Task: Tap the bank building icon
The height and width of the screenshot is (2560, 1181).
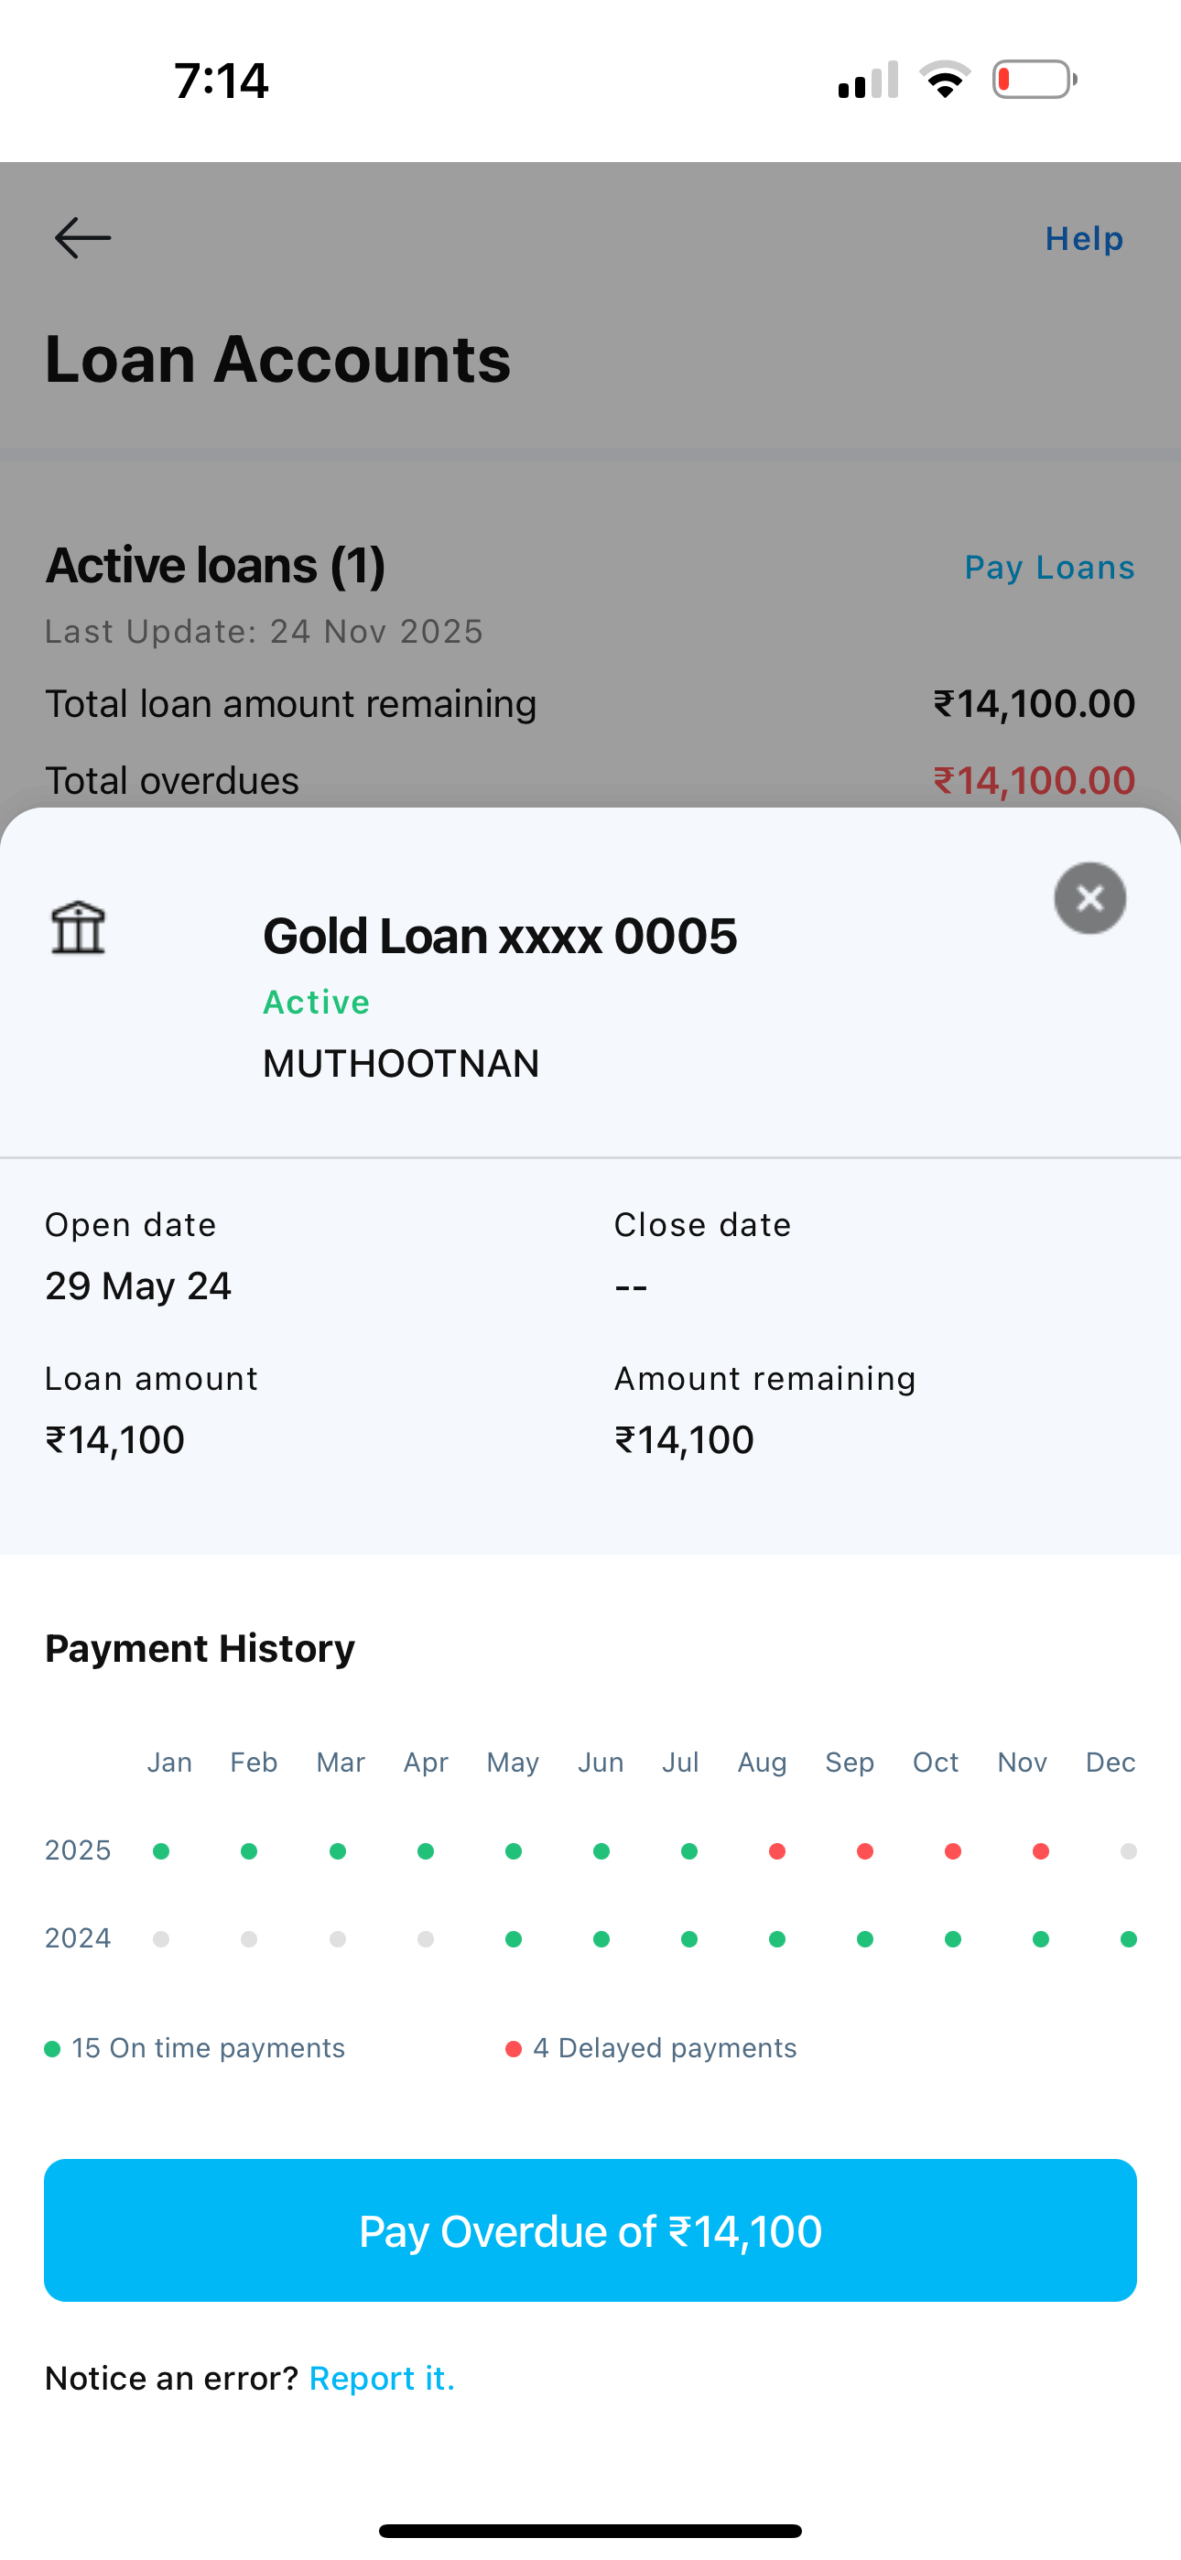Action: point(78,927)
